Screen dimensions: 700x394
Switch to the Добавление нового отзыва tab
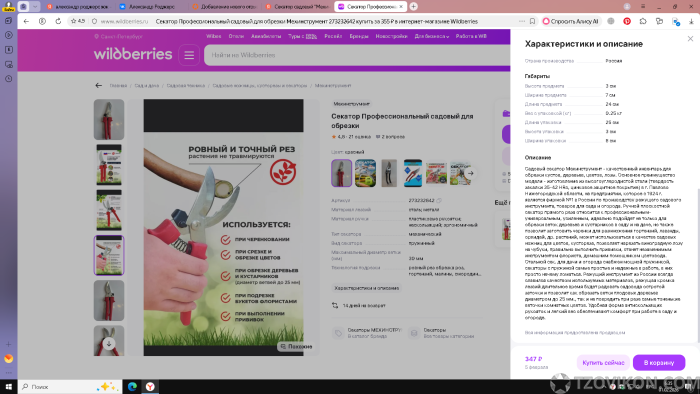click(x=224, y=6)
